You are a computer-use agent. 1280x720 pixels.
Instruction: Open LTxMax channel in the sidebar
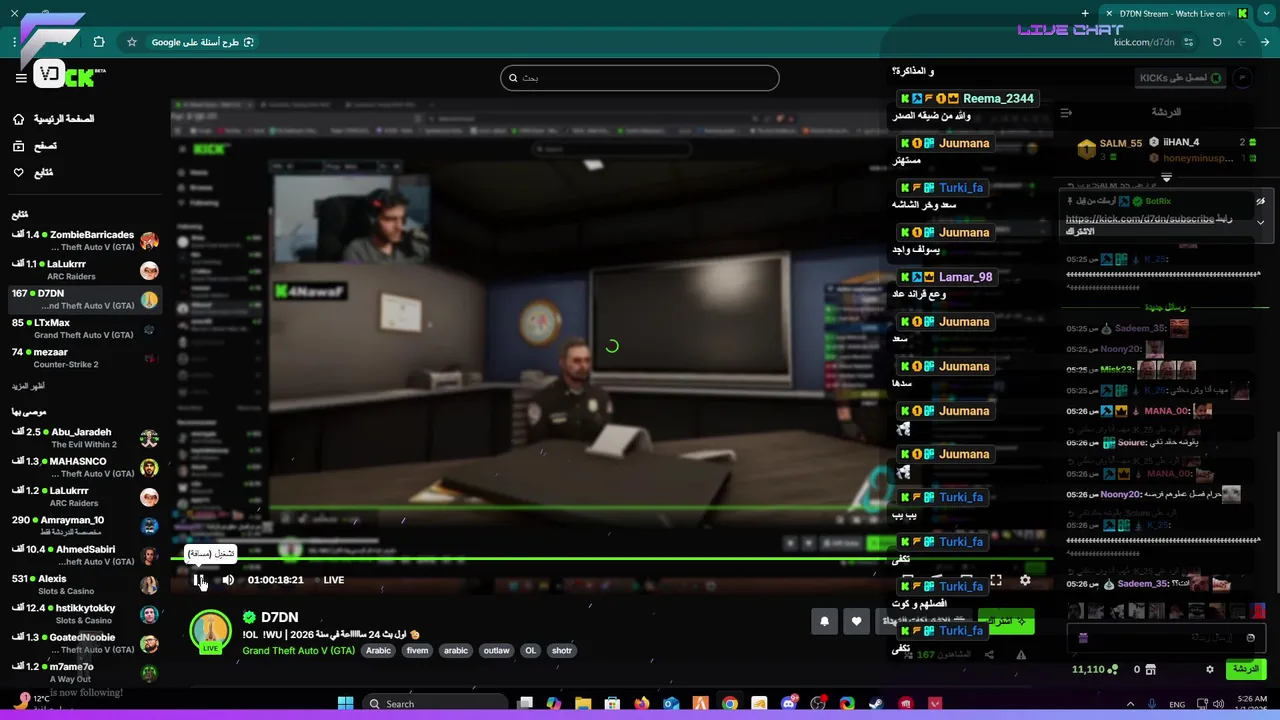(85, 328)
